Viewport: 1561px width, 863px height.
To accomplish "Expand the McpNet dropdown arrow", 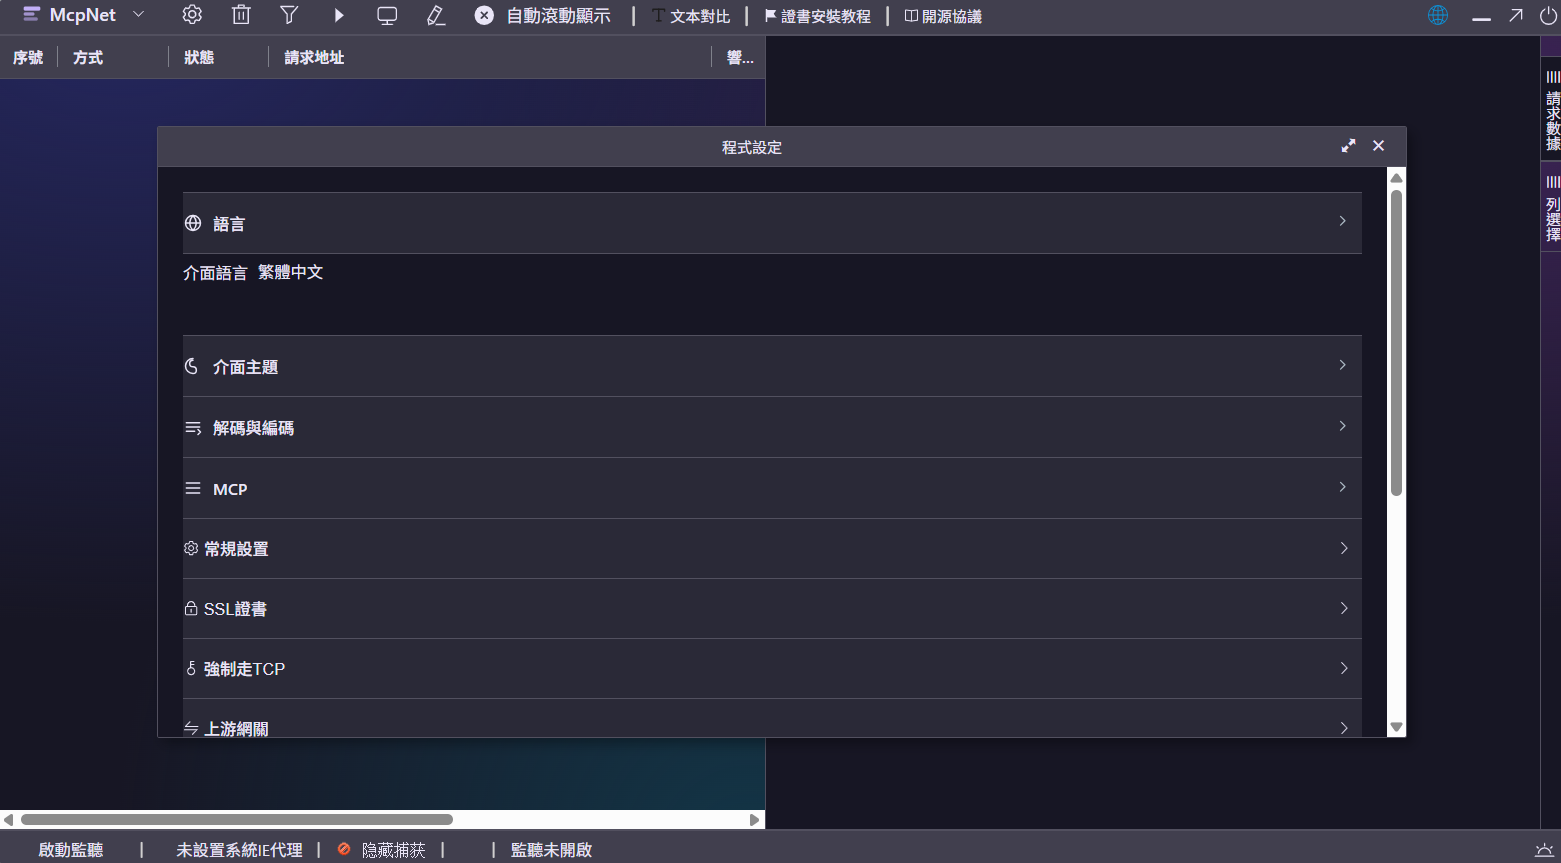I will pos(139,15).
